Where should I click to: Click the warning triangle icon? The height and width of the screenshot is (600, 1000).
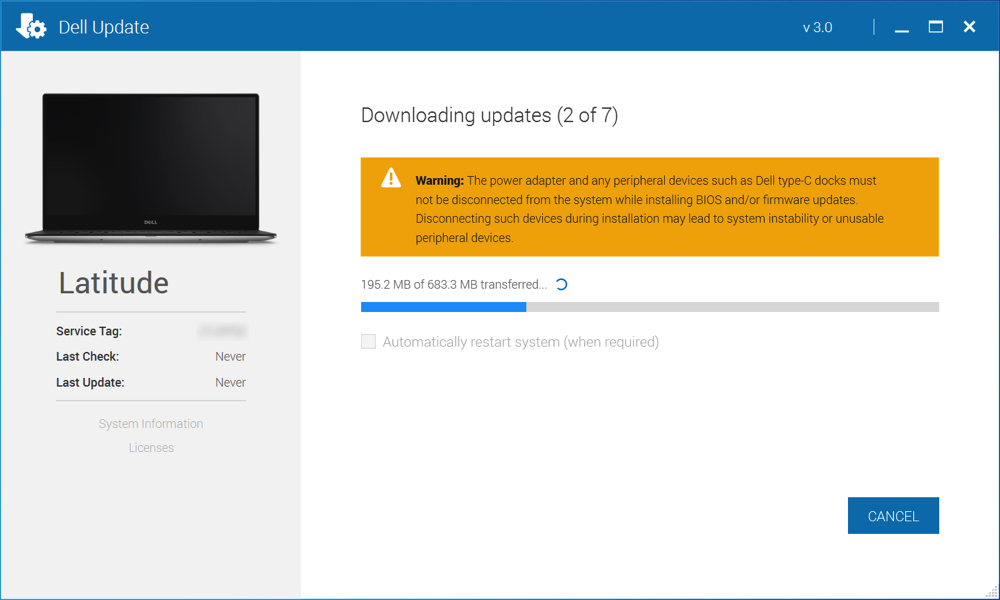[x=391, y=178]
